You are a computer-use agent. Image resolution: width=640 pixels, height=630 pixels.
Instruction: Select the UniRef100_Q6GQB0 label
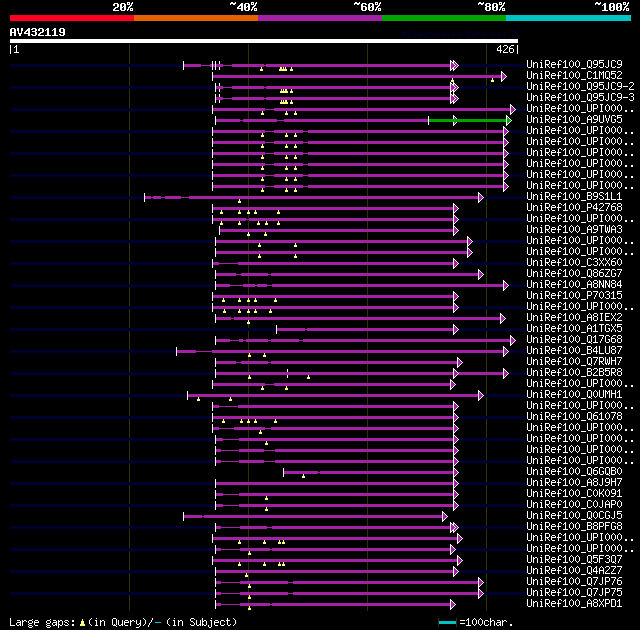[574, 472]
